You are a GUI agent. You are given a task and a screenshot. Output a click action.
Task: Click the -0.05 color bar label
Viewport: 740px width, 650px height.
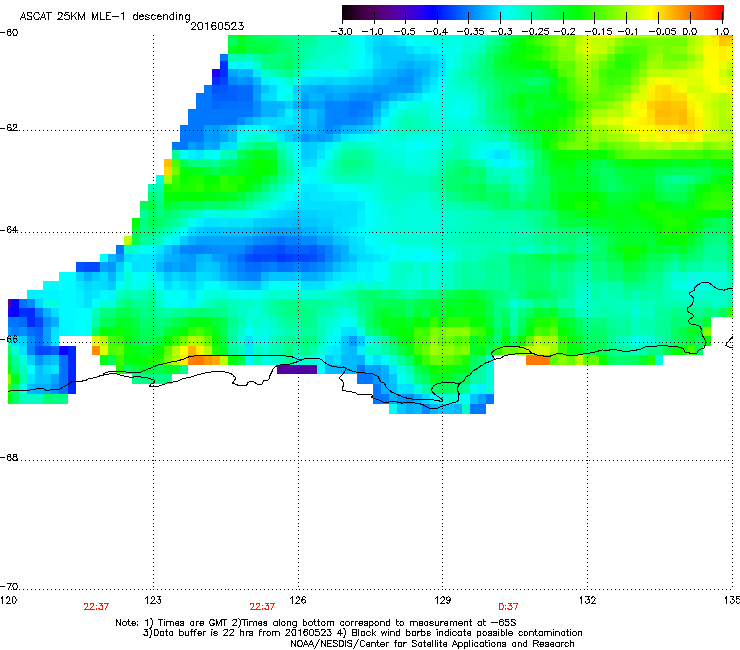click(x=663, y=31)
